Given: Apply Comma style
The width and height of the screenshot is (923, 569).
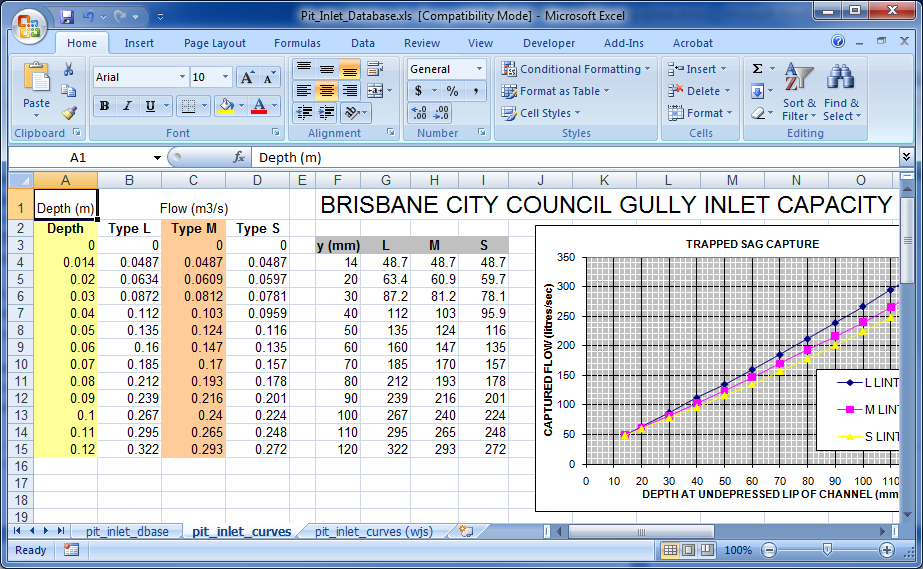Looking at the screenshot, I should click(x=475, y=91).
